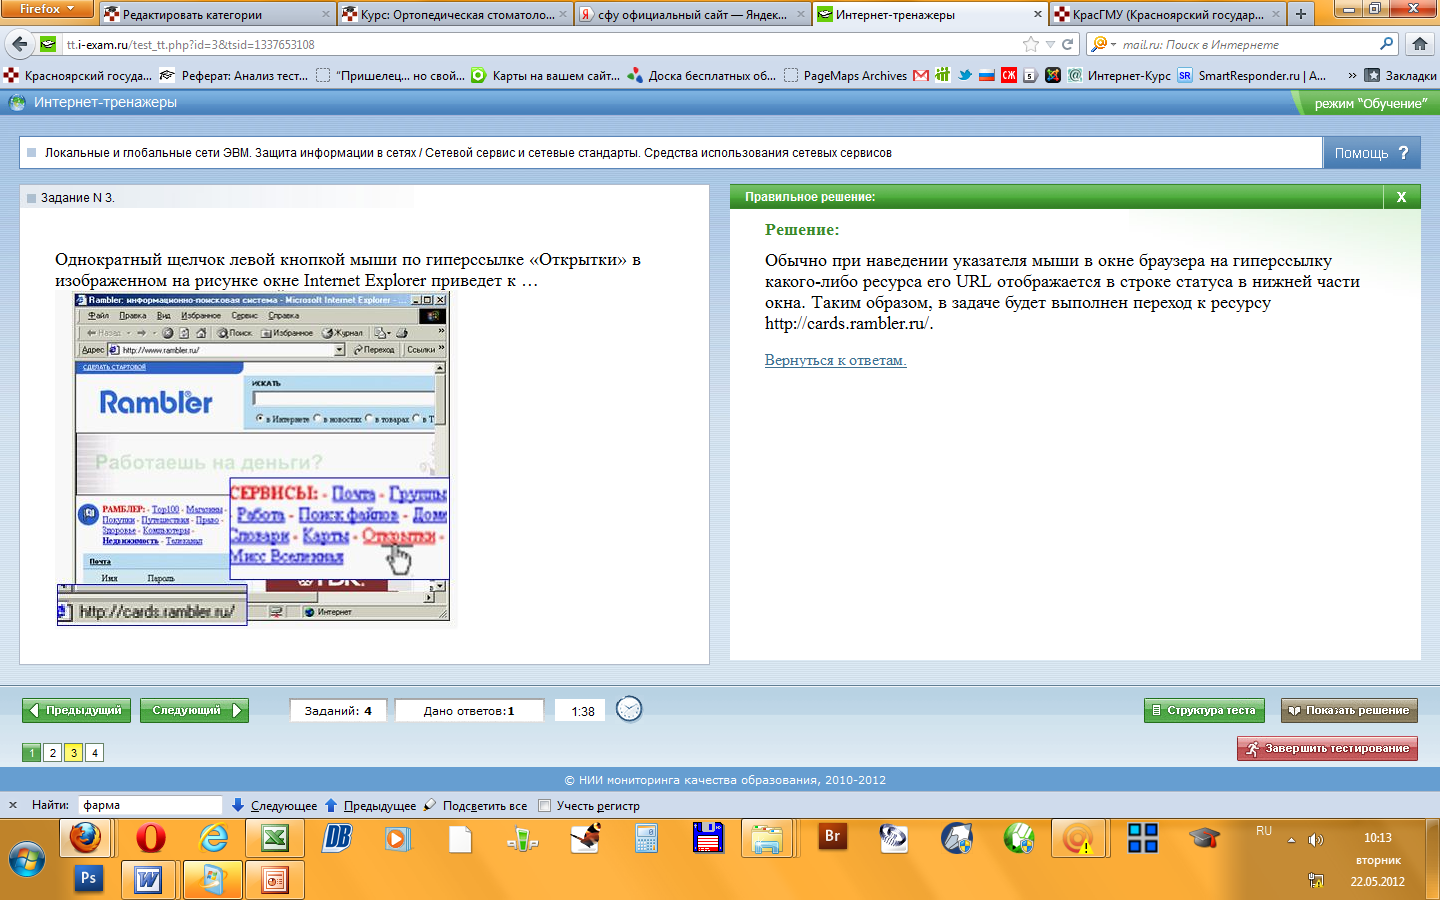The width and height of the screenshot is (1440, 900).
Task: Click the volume speaker tray icon
Action: click(1316, 840)
